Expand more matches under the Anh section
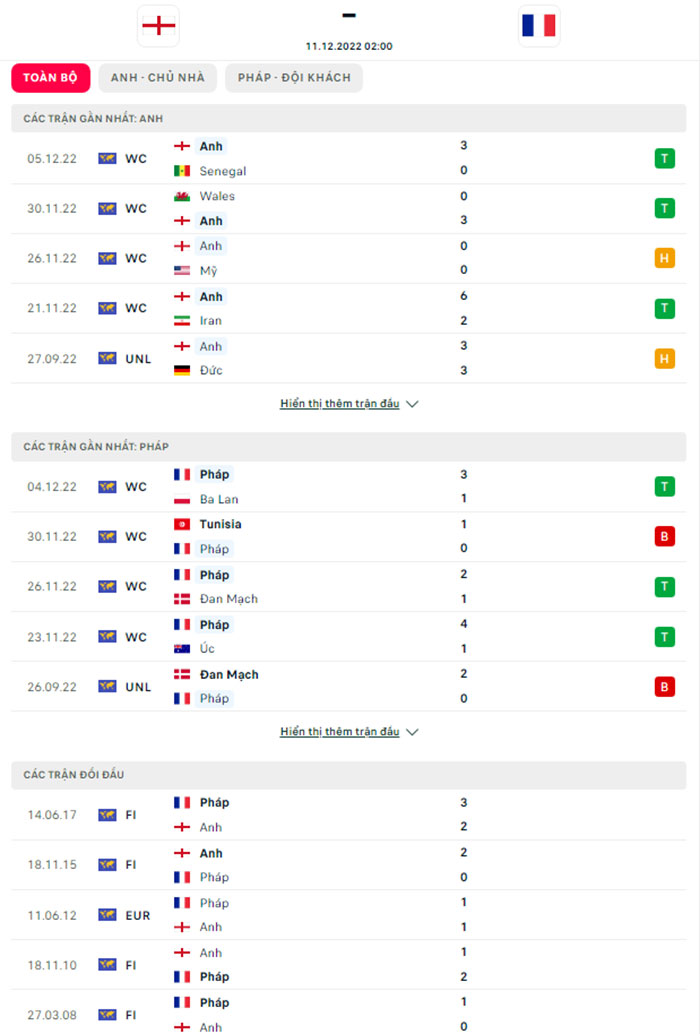The image size is (700, 1034). point(349,404)
